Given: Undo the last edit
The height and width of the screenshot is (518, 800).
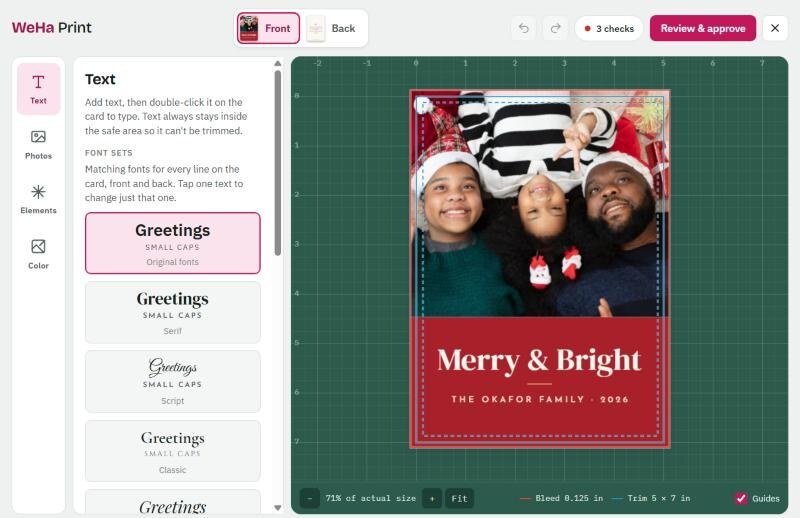Looking at the screenshot, I should [523, 29].
